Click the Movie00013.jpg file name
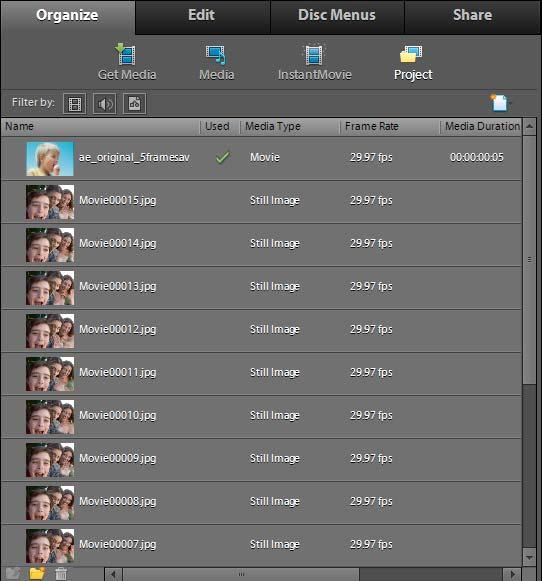This screenshot has height=581, width=542. click(x=117, y=286)
